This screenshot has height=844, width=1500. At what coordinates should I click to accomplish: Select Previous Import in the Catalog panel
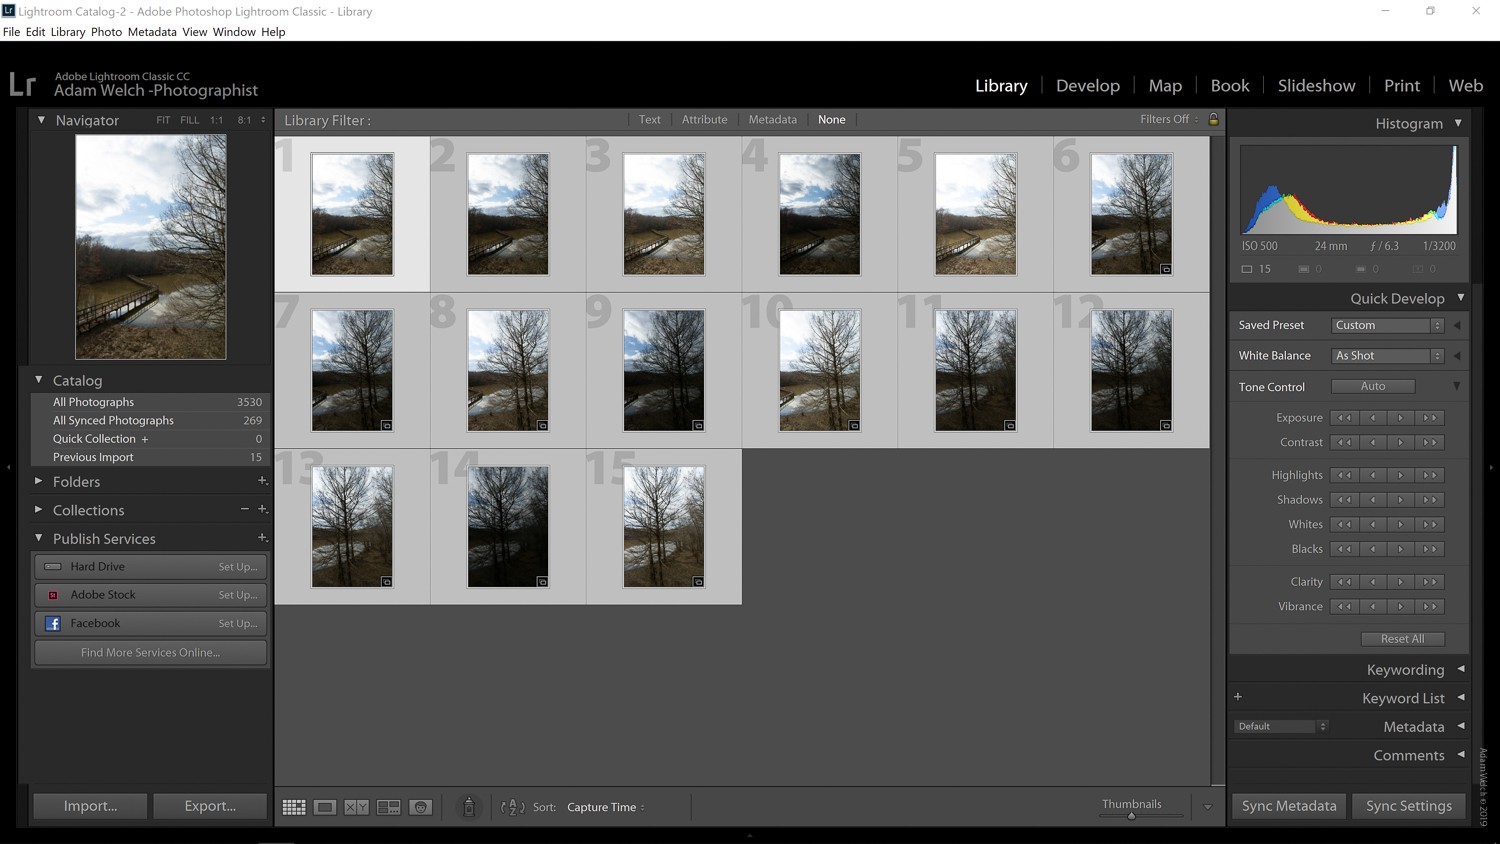tap(93, 457)
